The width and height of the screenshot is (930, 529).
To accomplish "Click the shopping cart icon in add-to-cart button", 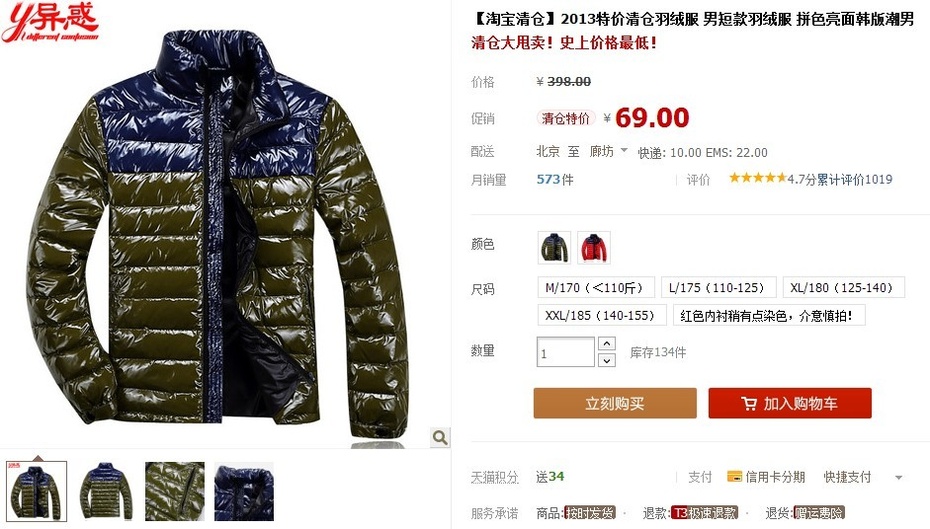I will tap(749, 404).
